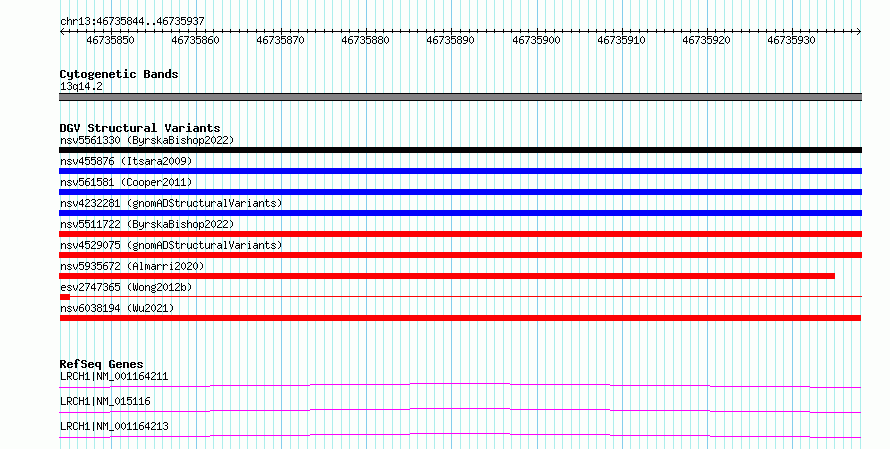The width and height of the screenshot is (890, 449).
Task: Click ruler position 46735930
Action: pyautogui.click(x=791, y=40)
